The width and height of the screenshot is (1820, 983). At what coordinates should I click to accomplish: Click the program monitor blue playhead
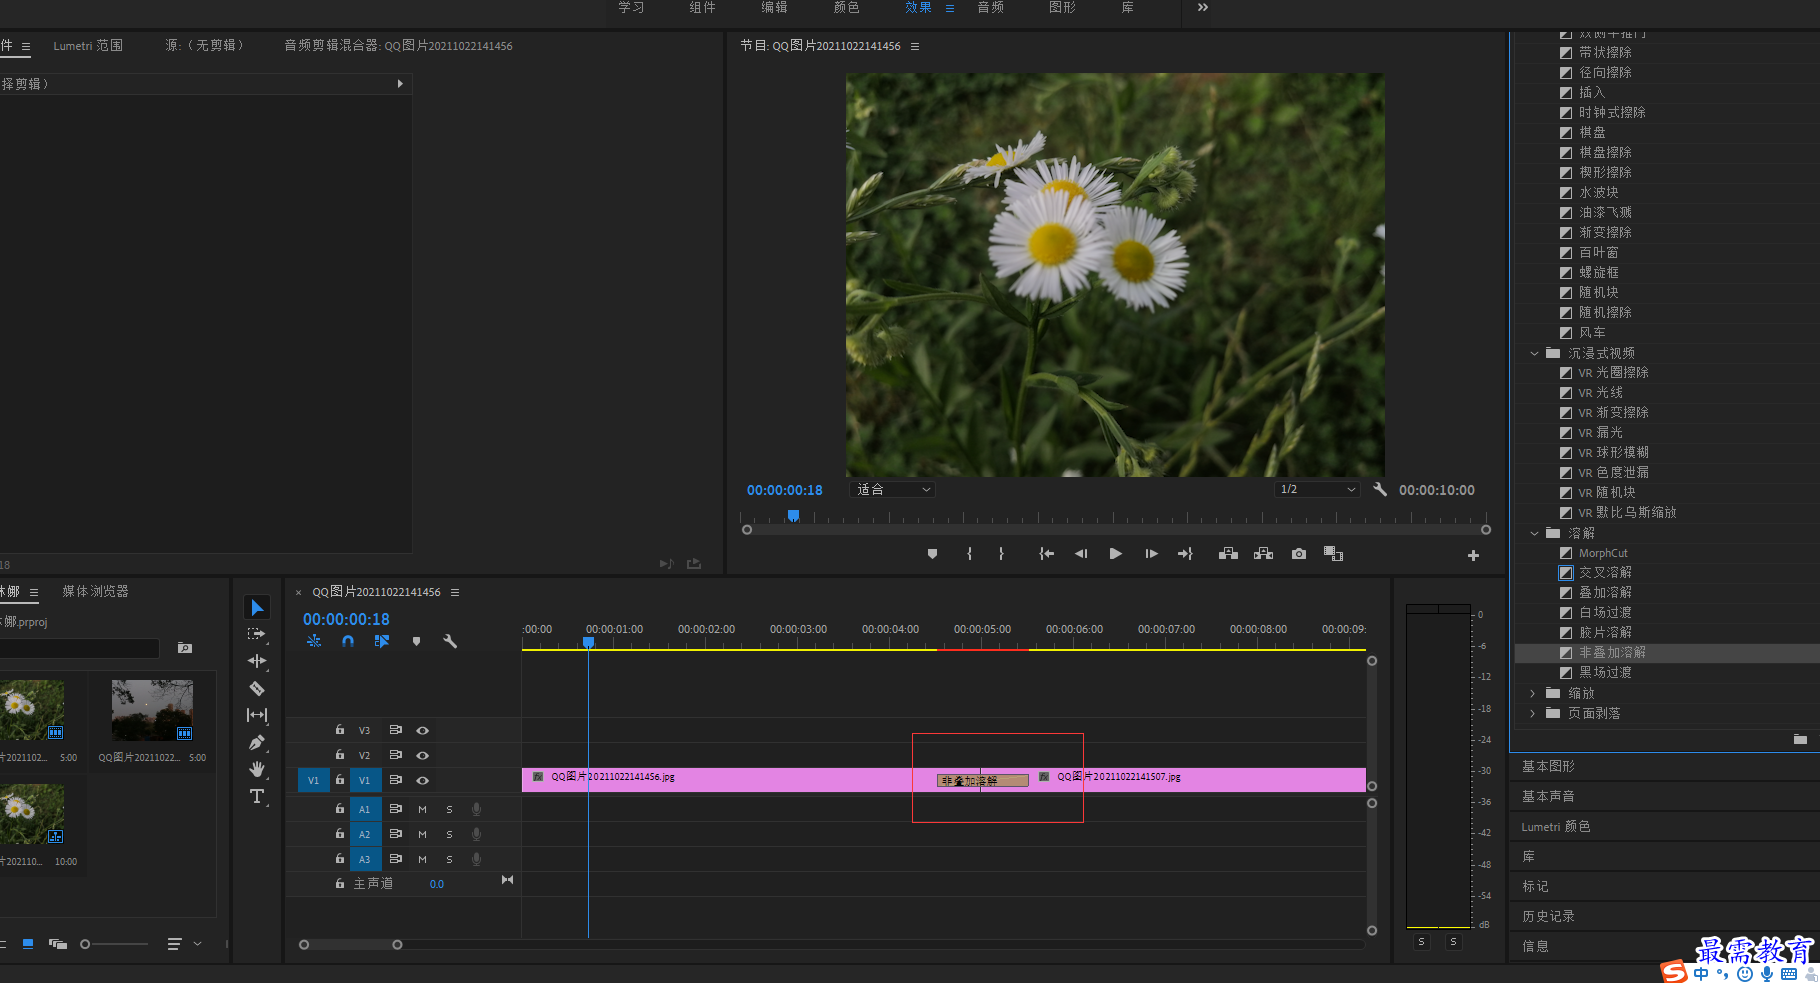pos(793,516)
